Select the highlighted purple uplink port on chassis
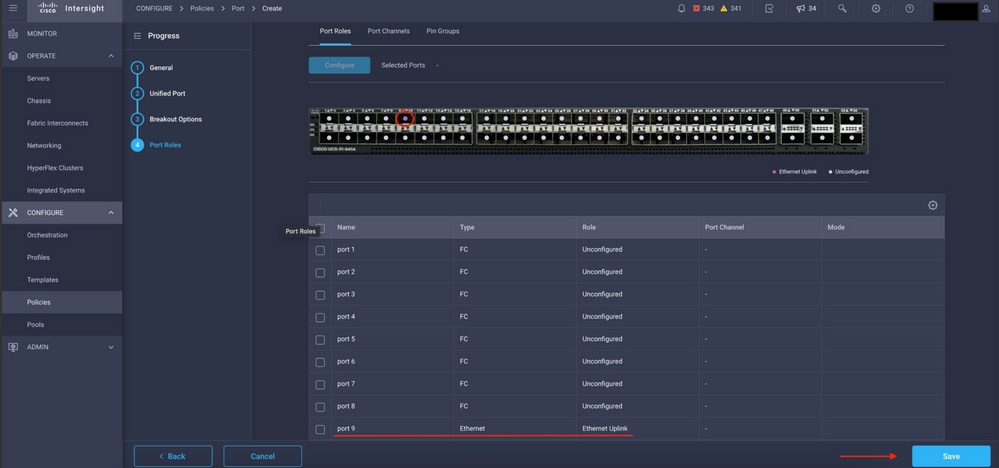The width and height of the screenshot is (999, 468). 405,118
